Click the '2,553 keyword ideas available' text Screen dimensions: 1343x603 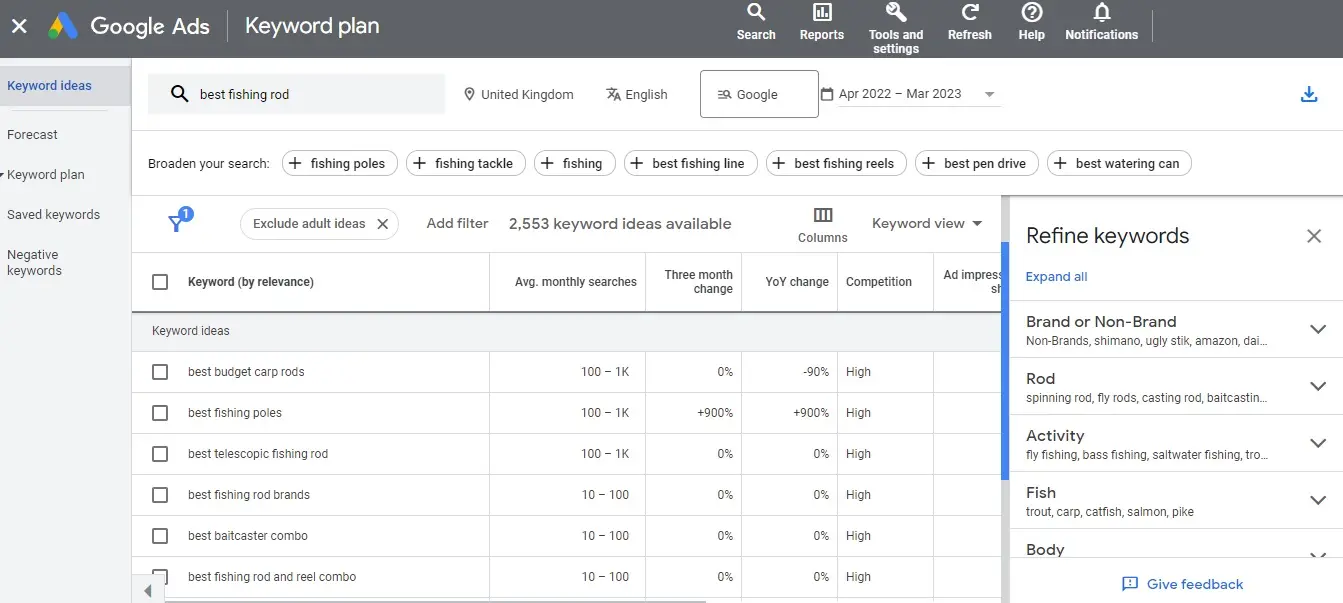(620, 224)
